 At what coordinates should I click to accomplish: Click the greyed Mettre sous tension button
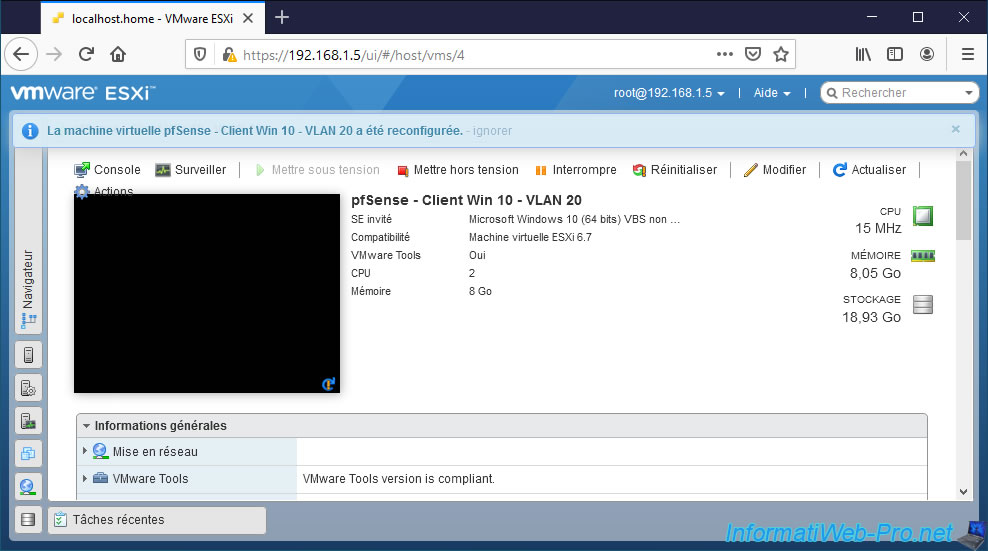(x=318, y=170)
